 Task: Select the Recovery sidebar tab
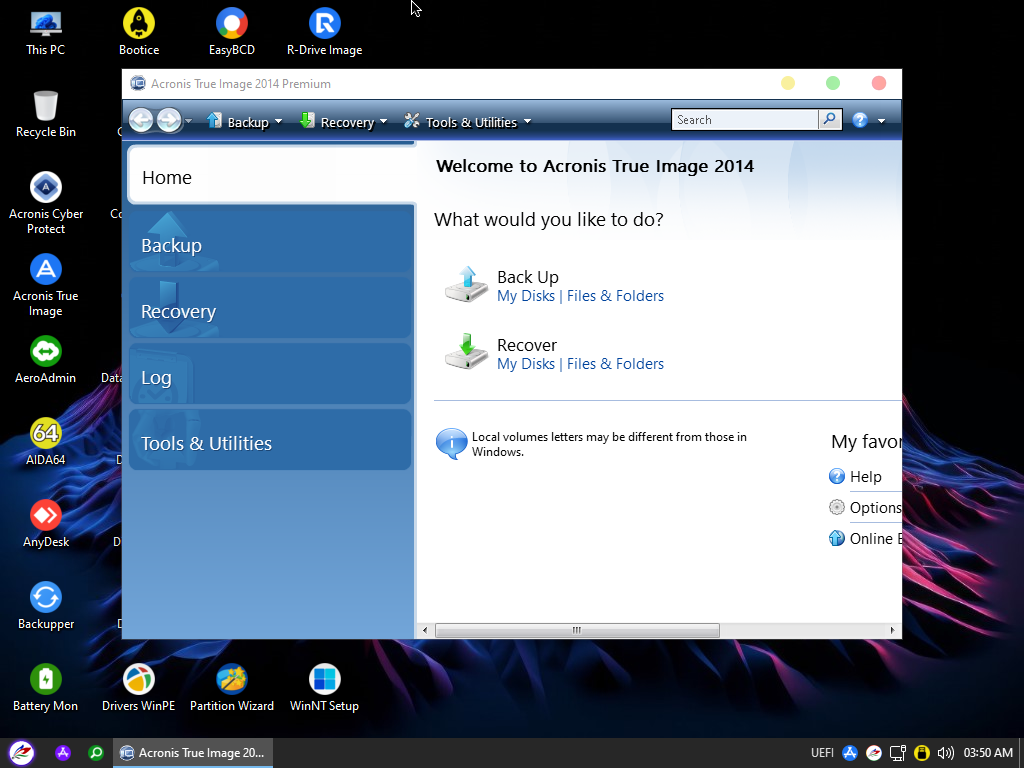[x=270, y=308]
